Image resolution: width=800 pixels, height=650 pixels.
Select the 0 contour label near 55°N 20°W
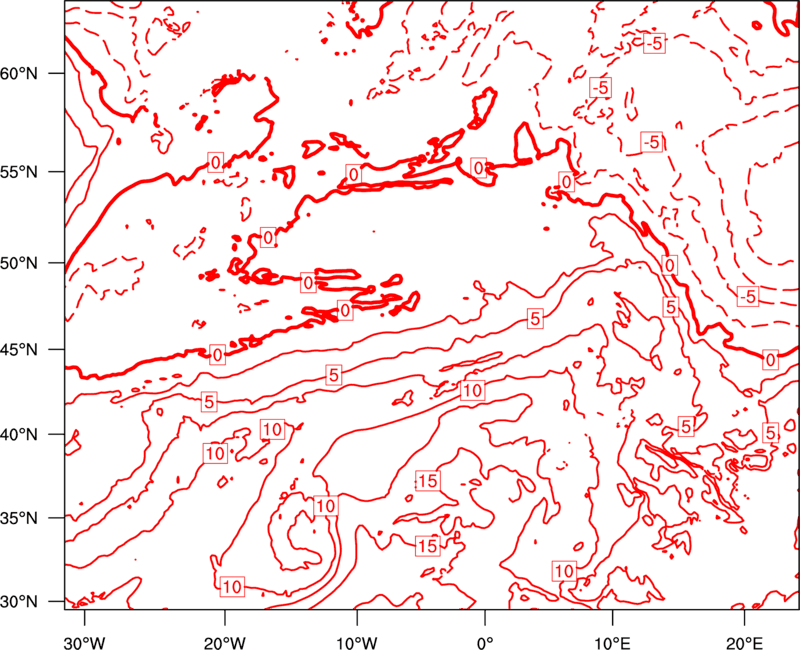(x=216, y=162)
